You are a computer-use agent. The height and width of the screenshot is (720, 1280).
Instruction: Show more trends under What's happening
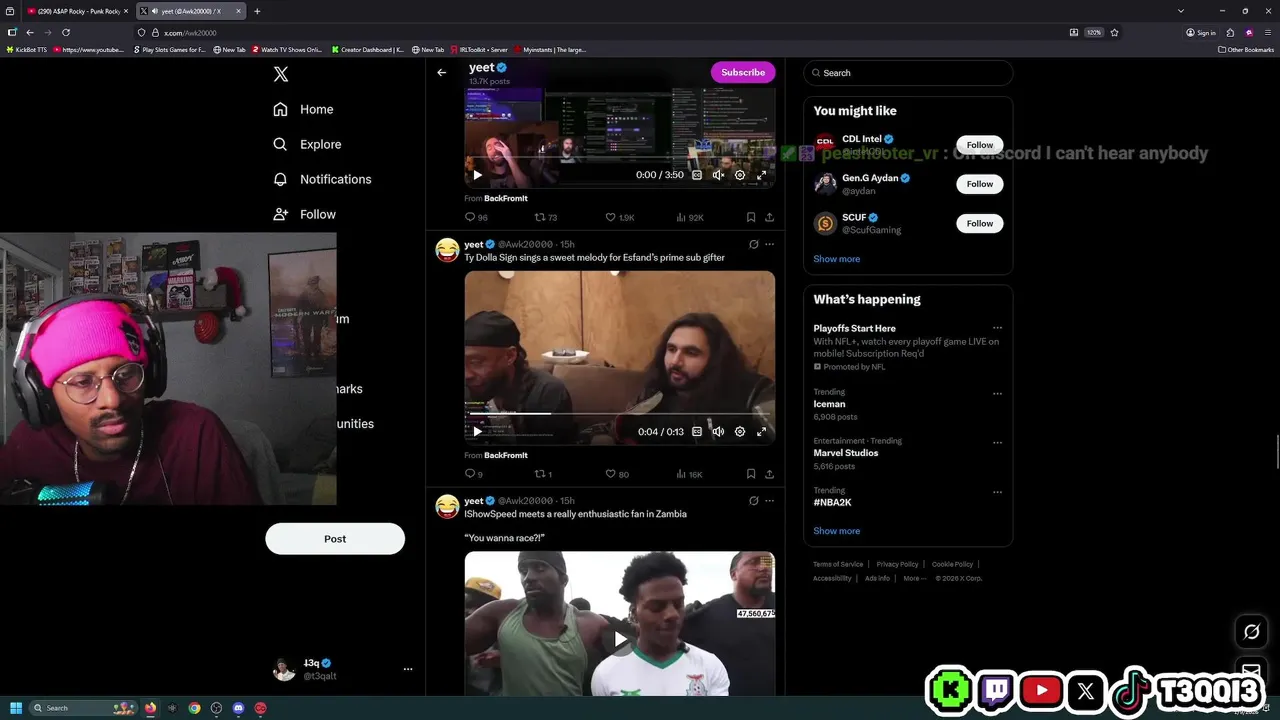[x=836, y=531]
